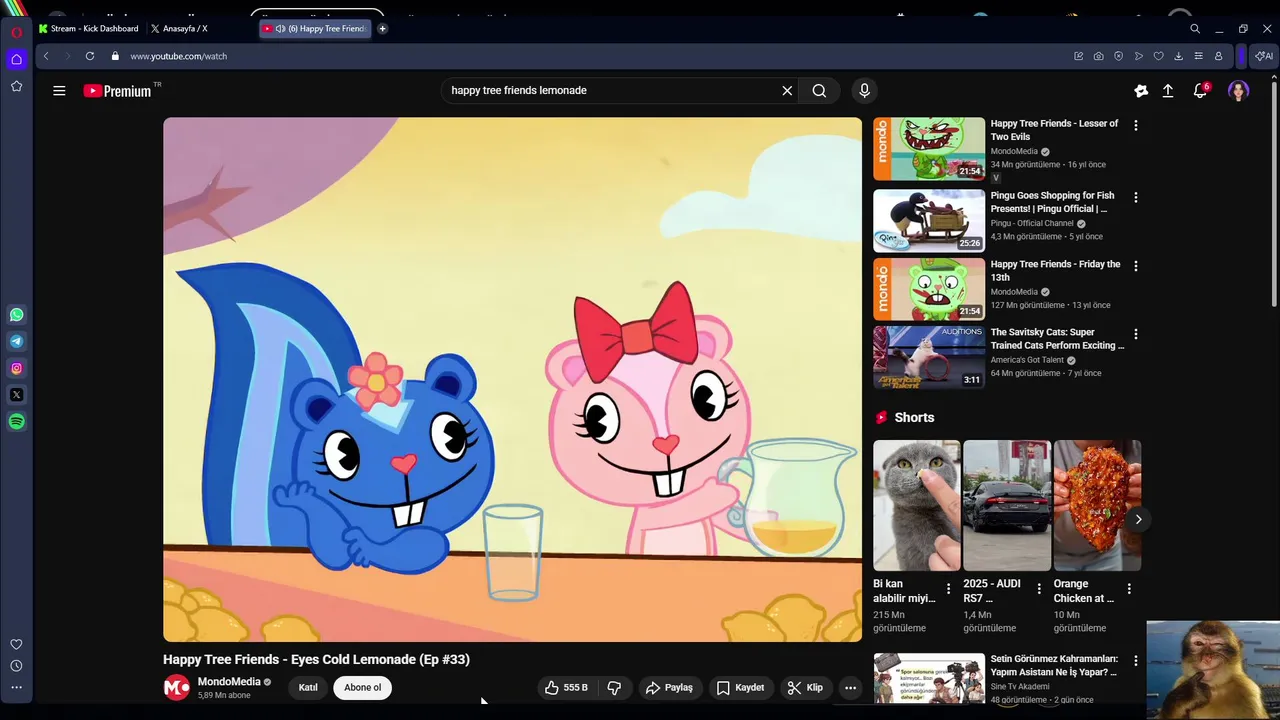Screen dimensions: 1280x720
Task: Open the bookmarks star in Opera sidebar
Action: (16, 87)
